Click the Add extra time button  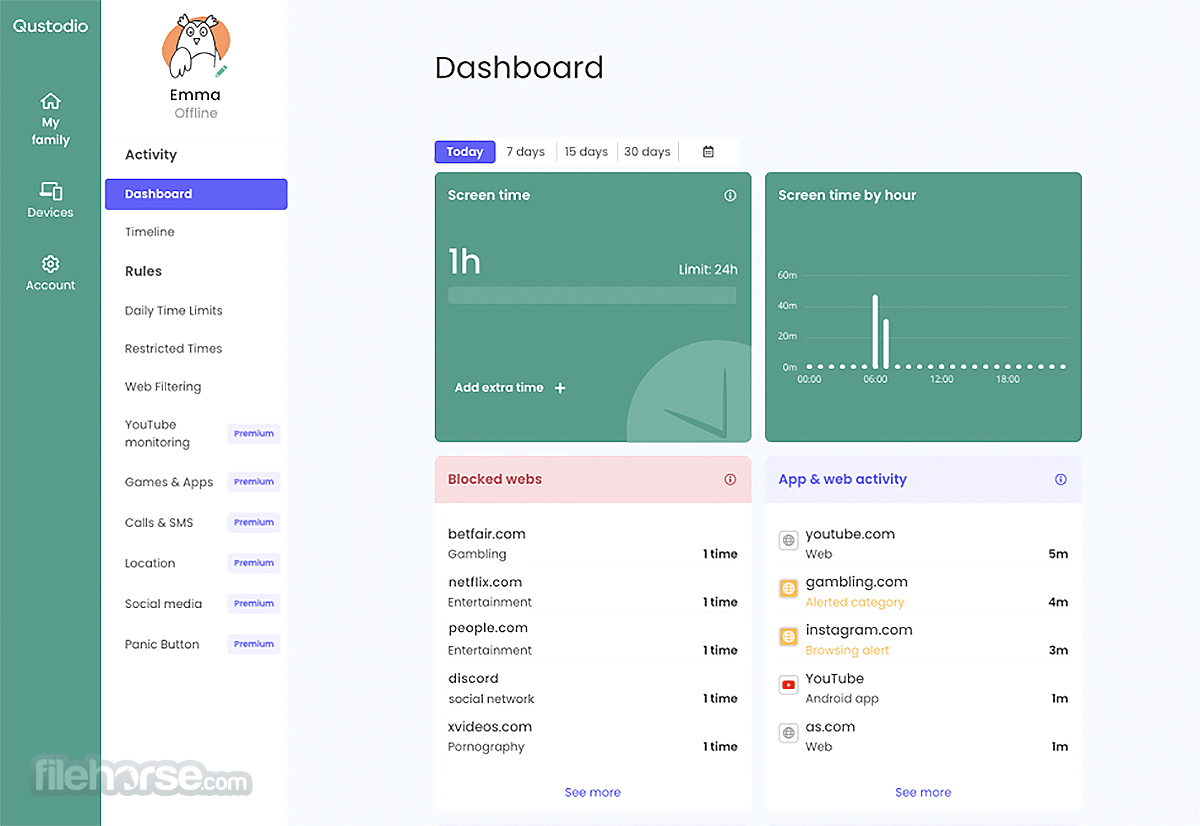coord(510,388)
